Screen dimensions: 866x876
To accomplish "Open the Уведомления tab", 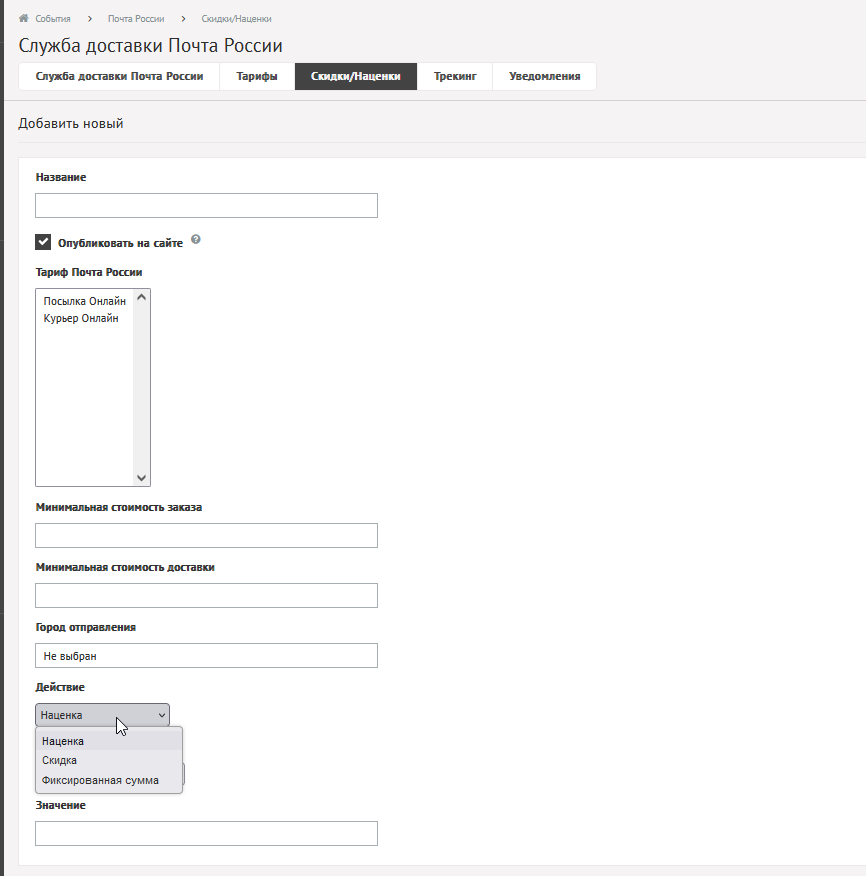I will (544, 77).
